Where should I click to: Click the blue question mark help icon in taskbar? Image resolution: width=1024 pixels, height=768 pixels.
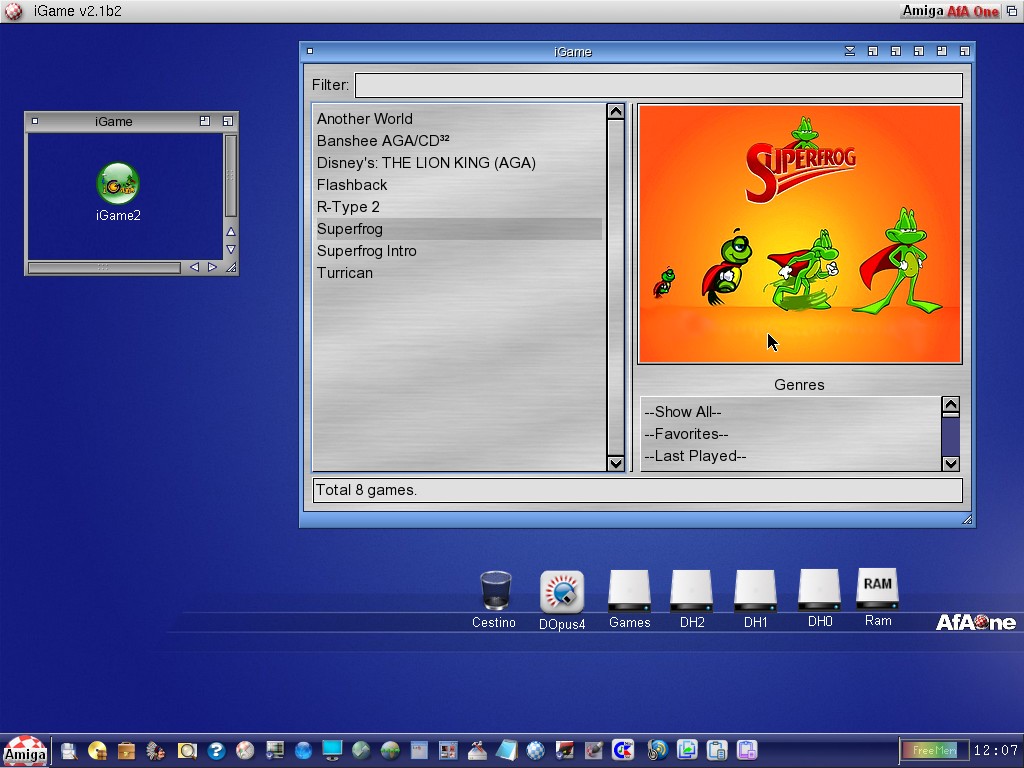pos(216,750)
